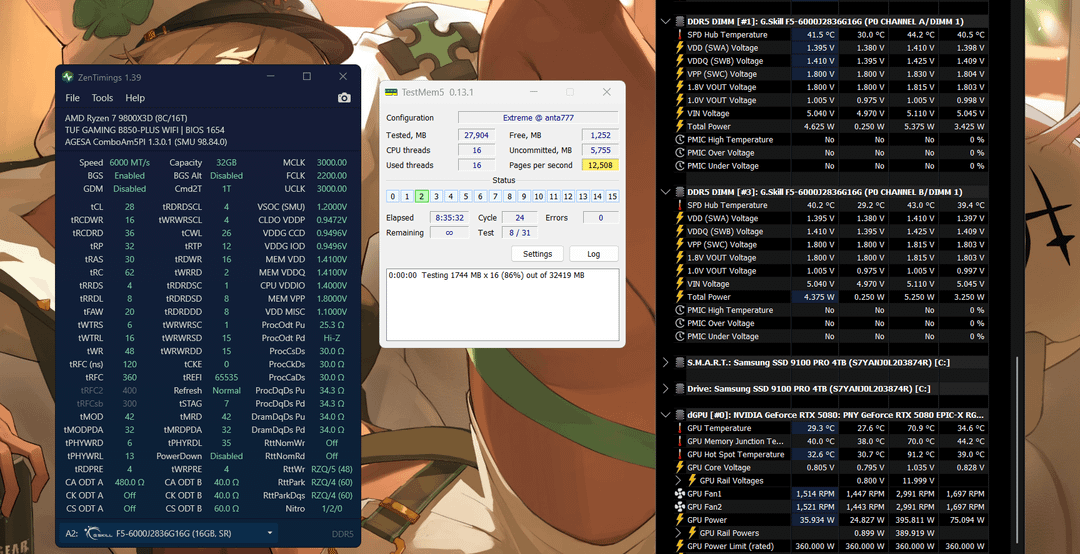The image size is (1080, 554).
Task: Click the tRFC value 360 in ZenTimings
Action: tap(129, 377)
